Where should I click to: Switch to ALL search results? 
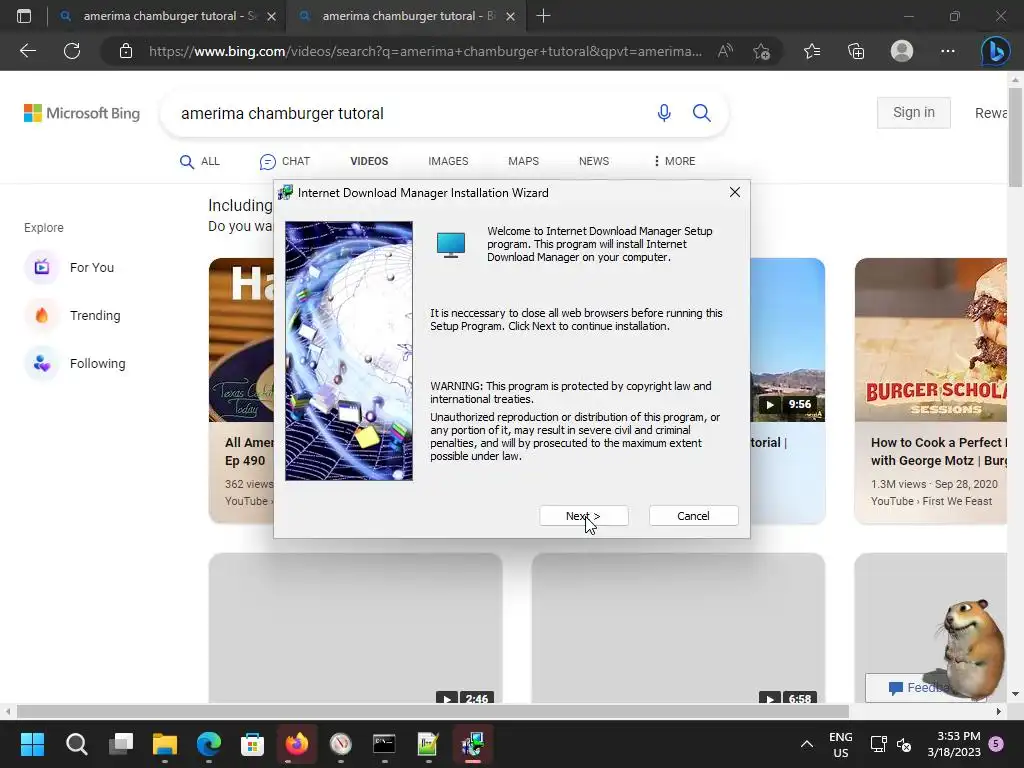200,161
